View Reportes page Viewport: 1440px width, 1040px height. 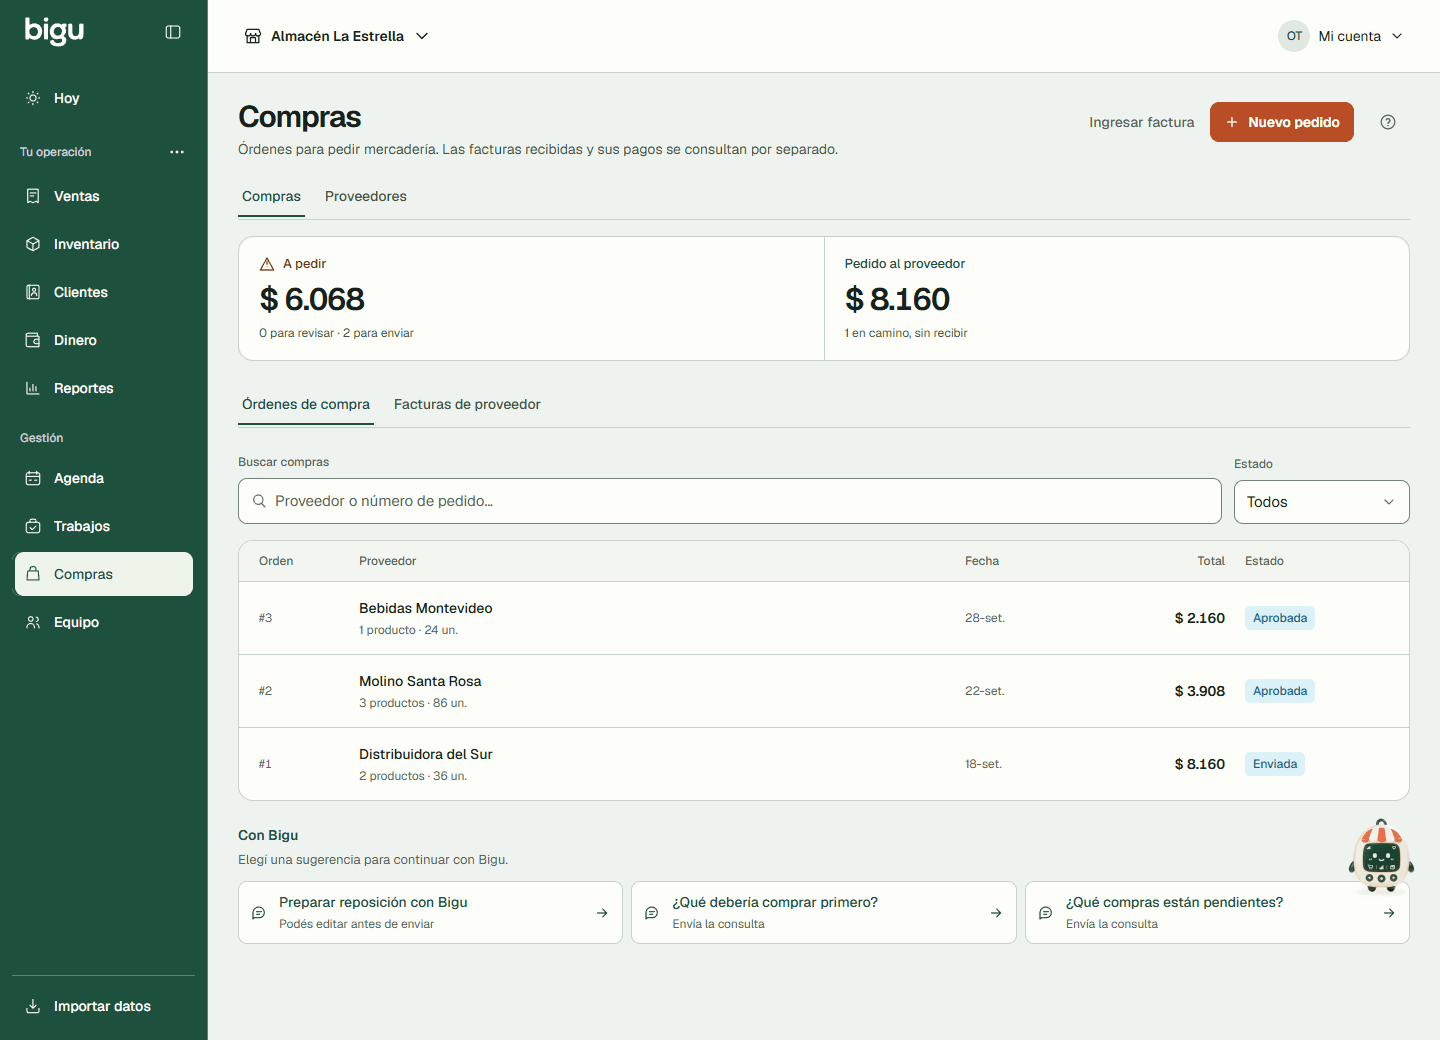click(x=104, y=388)
